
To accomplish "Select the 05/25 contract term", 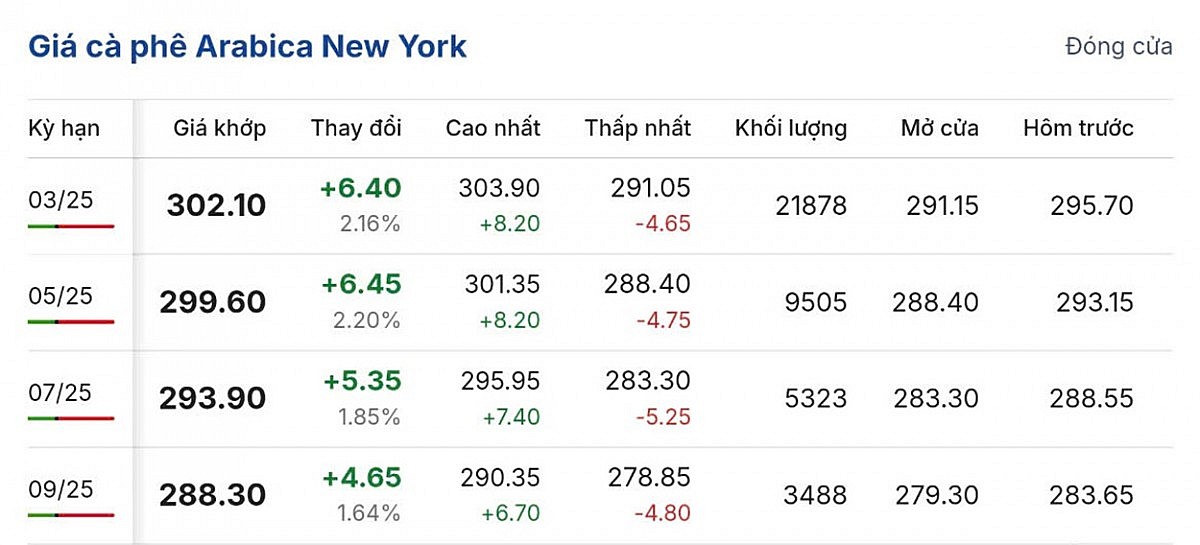I will click(x=61, y=296).
